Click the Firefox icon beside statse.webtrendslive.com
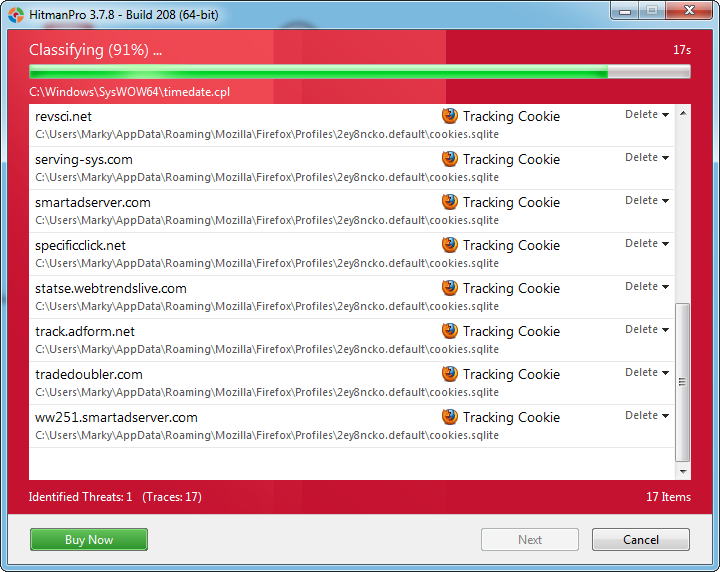Viewport: 720px width, 572px height. [x=450, y=288]
